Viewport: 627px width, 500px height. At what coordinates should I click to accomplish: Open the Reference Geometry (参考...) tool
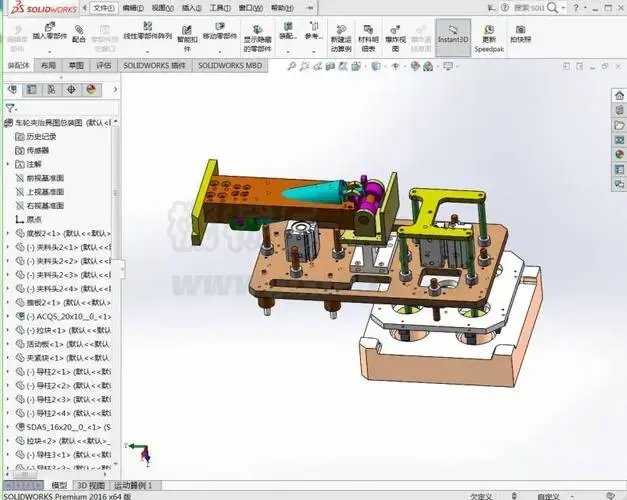[314, 32]
